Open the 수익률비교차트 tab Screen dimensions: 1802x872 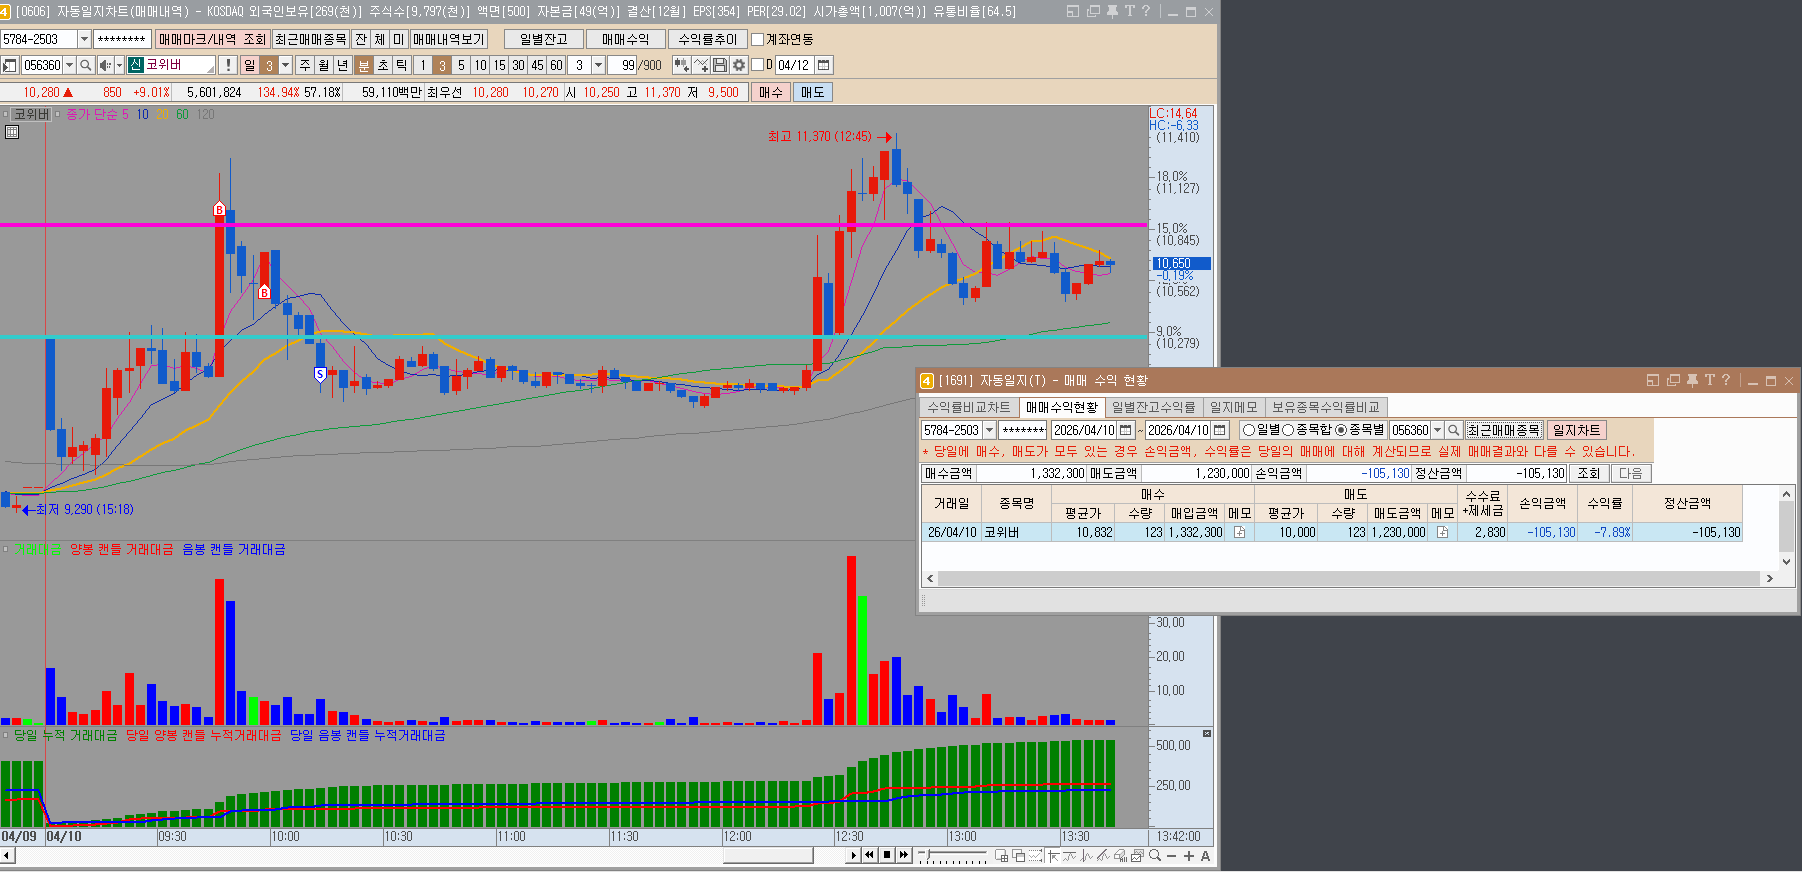coord(968,407)
